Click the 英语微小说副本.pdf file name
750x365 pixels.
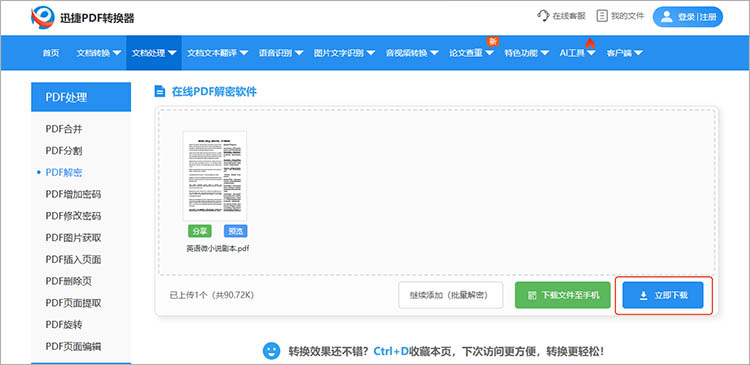[218, 249]
